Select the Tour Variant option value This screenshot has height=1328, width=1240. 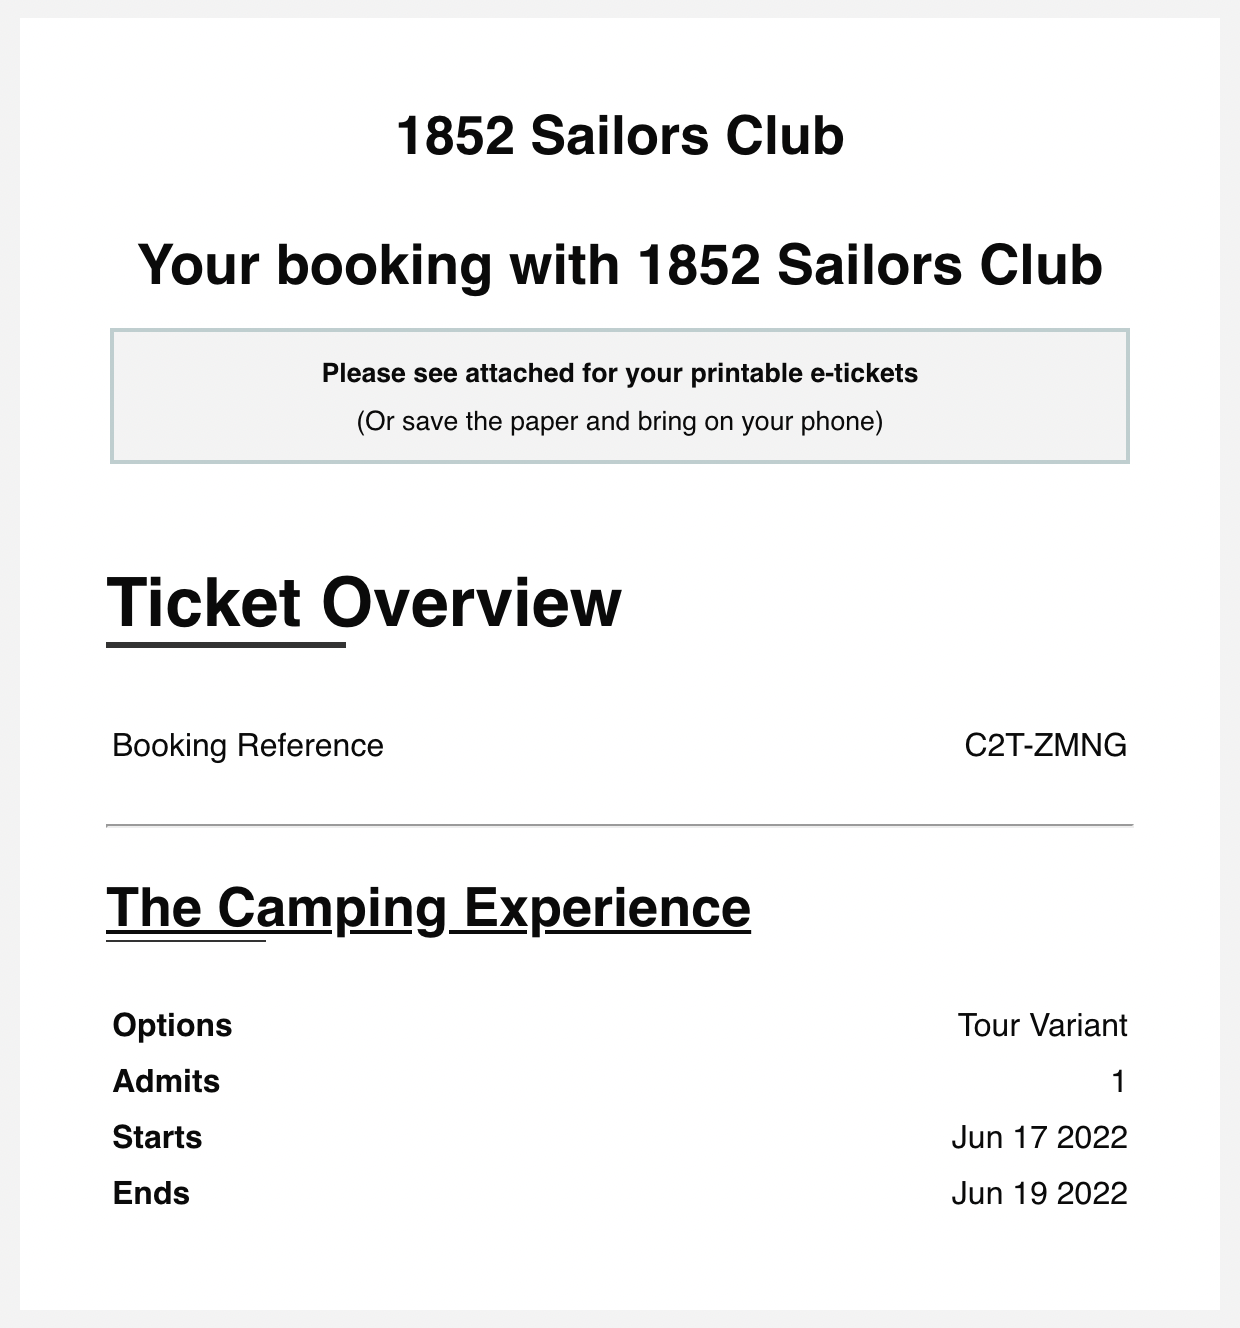point(1042,1025)
